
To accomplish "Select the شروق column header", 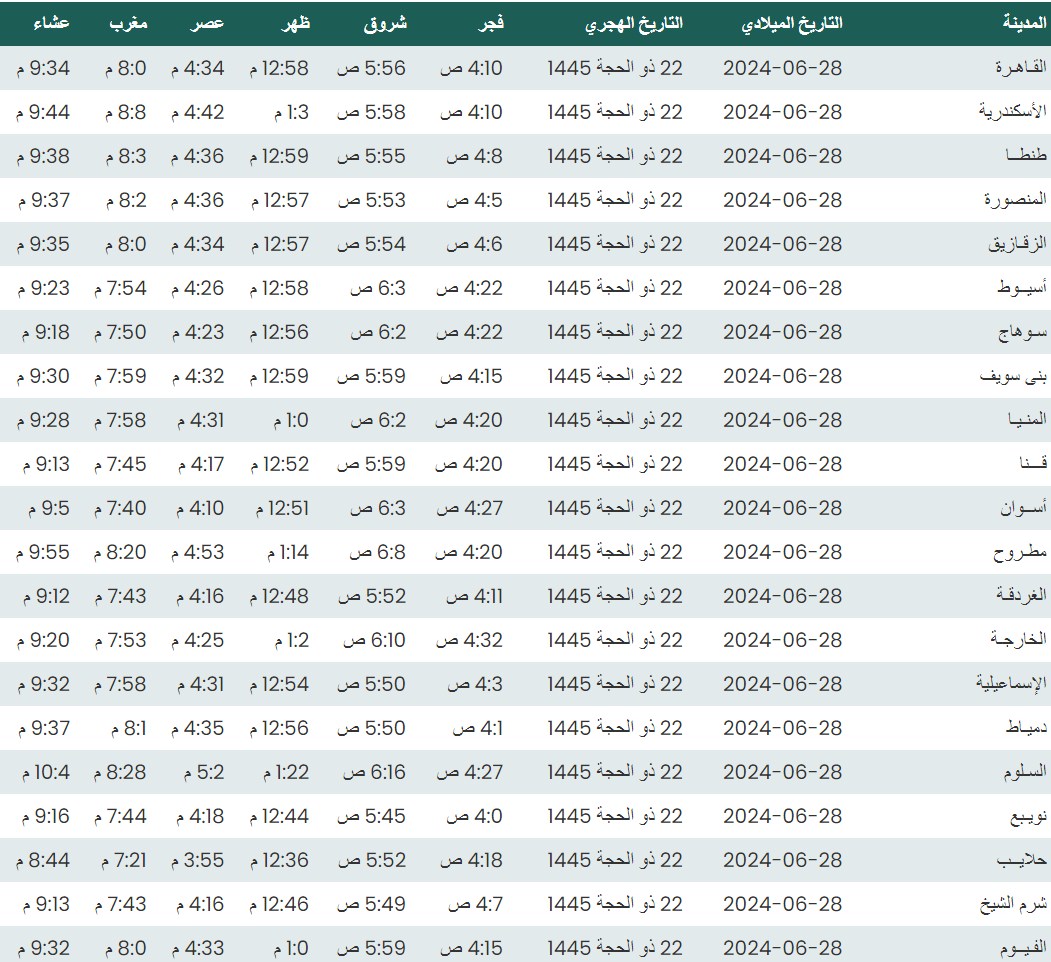I will tap(384, 23).
